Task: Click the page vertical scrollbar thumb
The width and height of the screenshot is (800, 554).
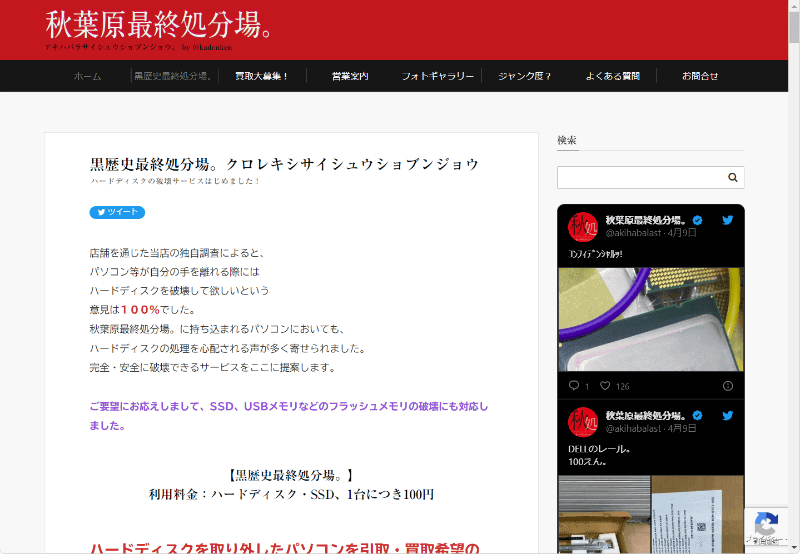Action: click(x=794, y=27)
